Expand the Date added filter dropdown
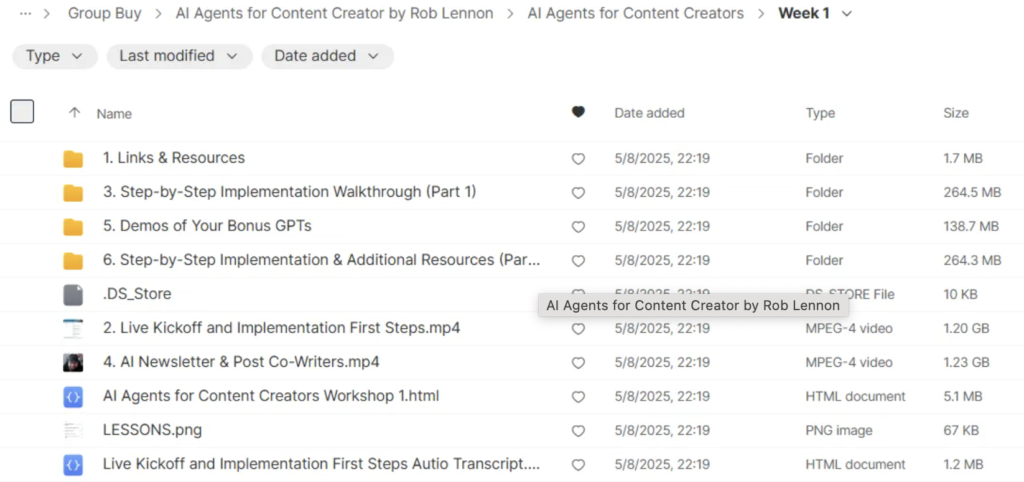1024x482 pixels. pos(327,56)
